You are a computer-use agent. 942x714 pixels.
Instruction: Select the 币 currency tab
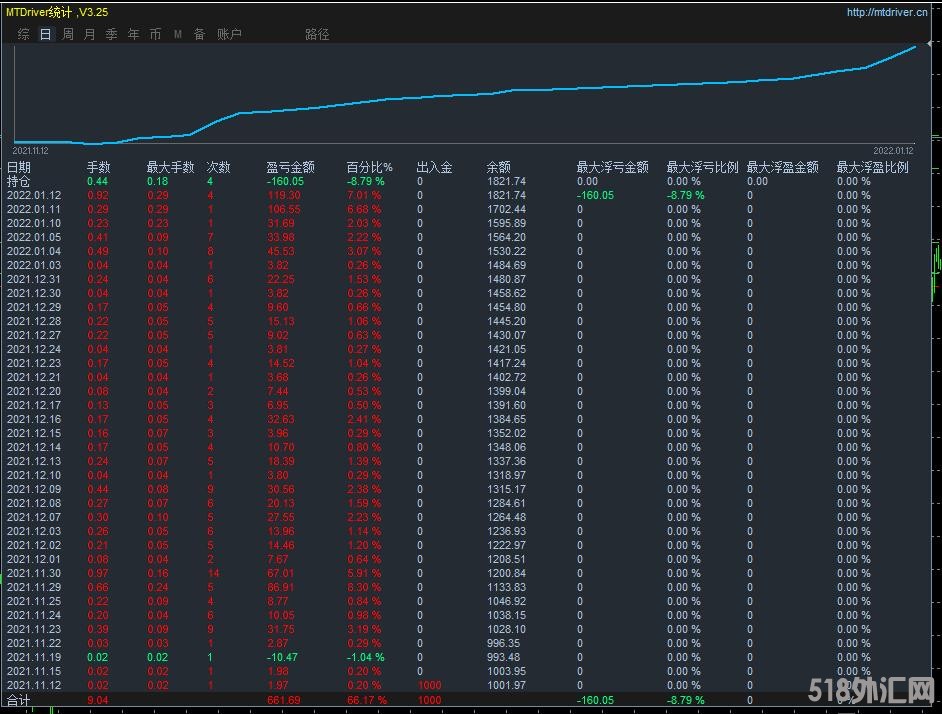[155, 34]
